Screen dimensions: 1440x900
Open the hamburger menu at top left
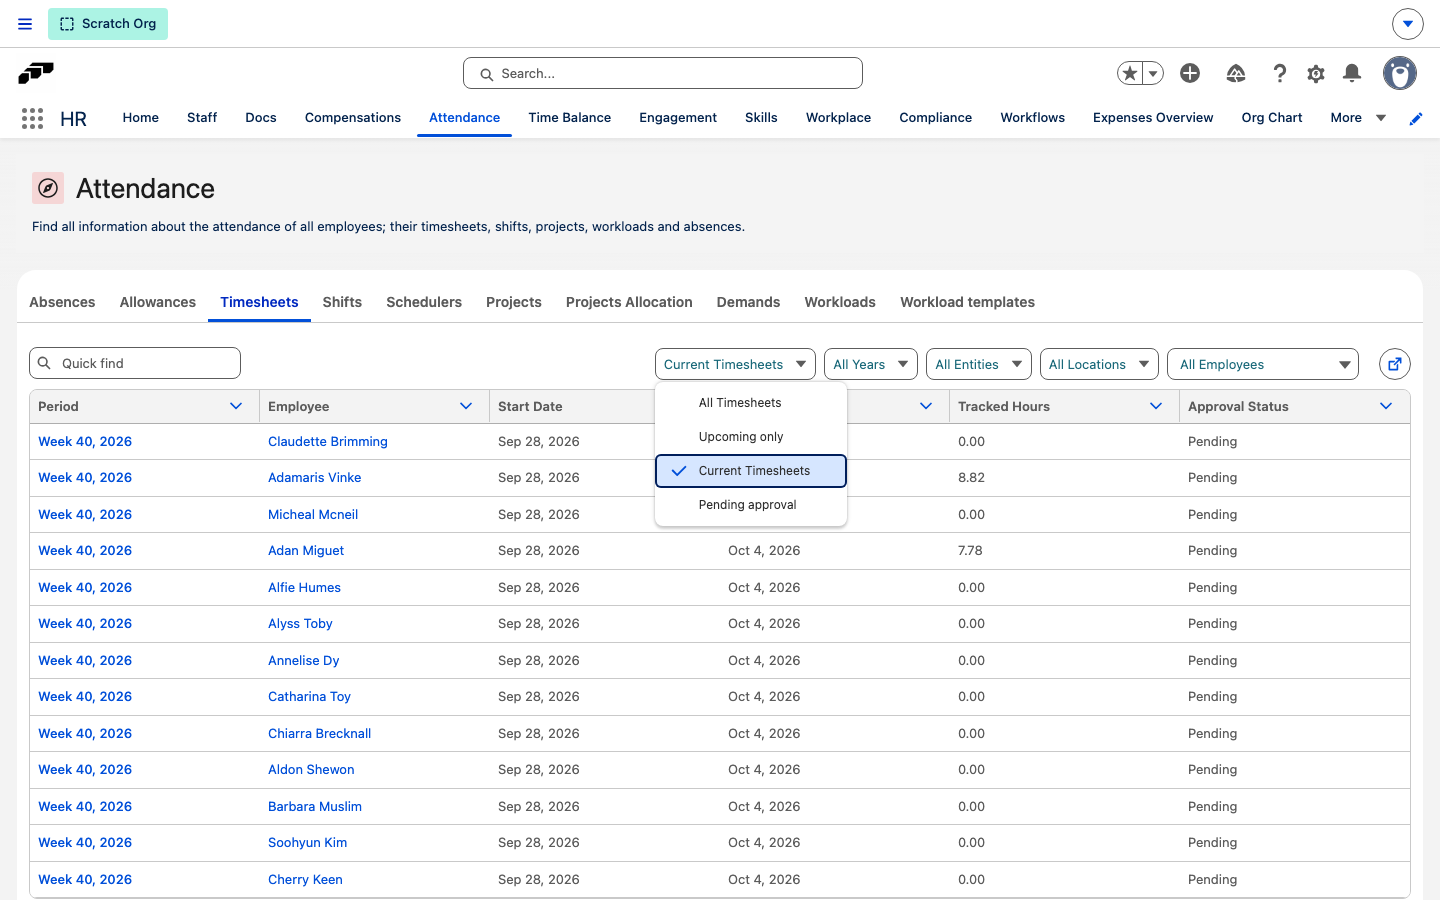tap(25, 24)
